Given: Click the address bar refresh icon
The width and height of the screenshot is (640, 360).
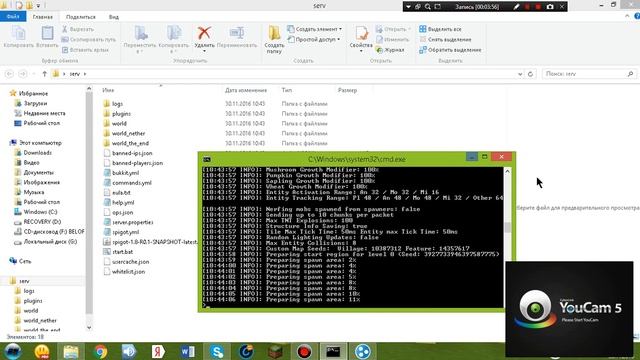Looking at the screenshot, I should point(530,74).
